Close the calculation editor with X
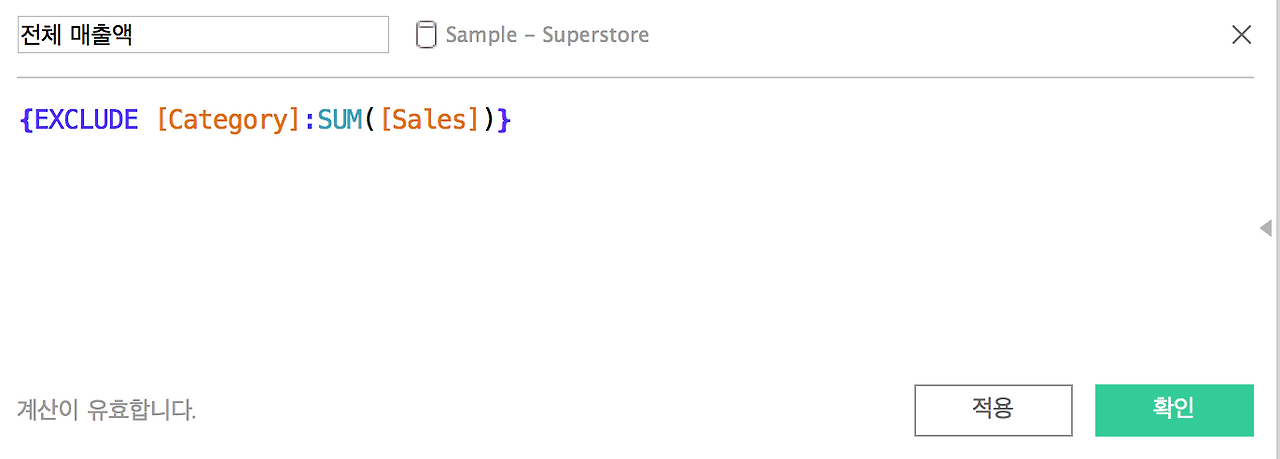Viewport: 1280px width, 459px height. [1241, 35]
